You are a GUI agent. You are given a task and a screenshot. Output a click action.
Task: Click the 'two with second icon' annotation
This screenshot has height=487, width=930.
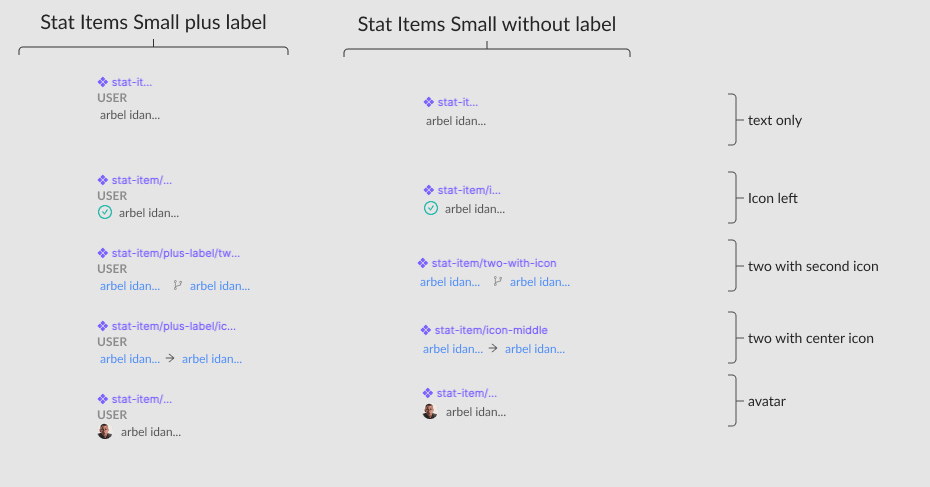(x=813, y=266)
